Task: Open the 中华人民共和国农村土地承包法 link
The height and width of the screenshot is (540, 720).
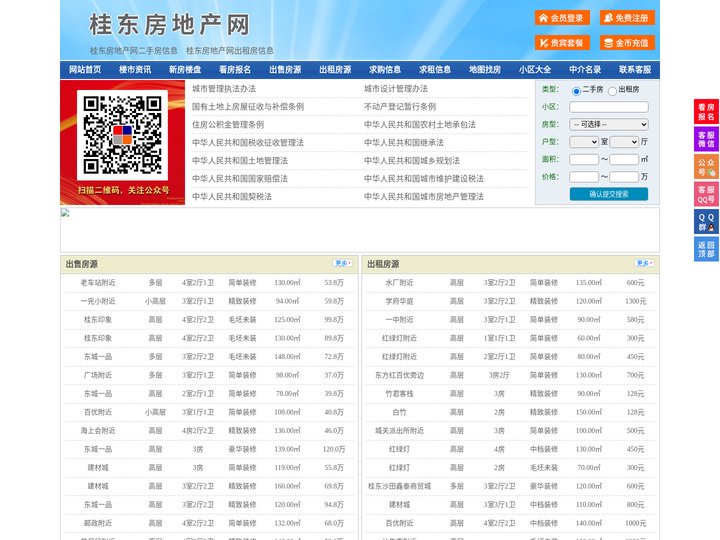Action: (x=420, y=124)
